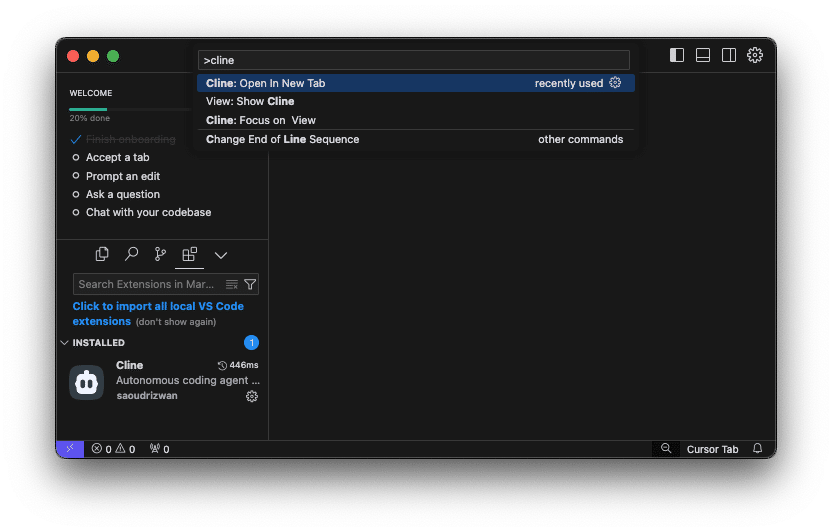Focus the command palette input with >cline
The width and height of the screenshot is (832, 532).
click(x=414, y=60)
